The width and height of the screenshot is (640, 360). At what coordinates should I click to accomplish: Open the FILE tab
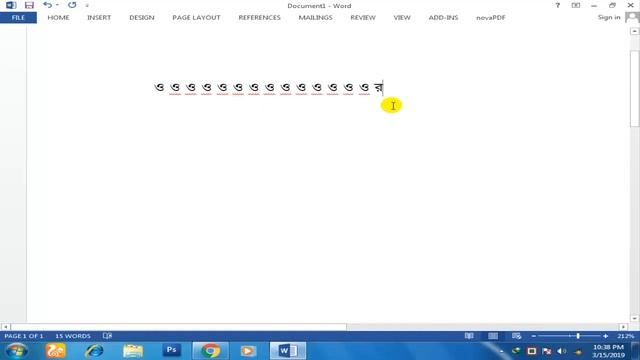18,18
